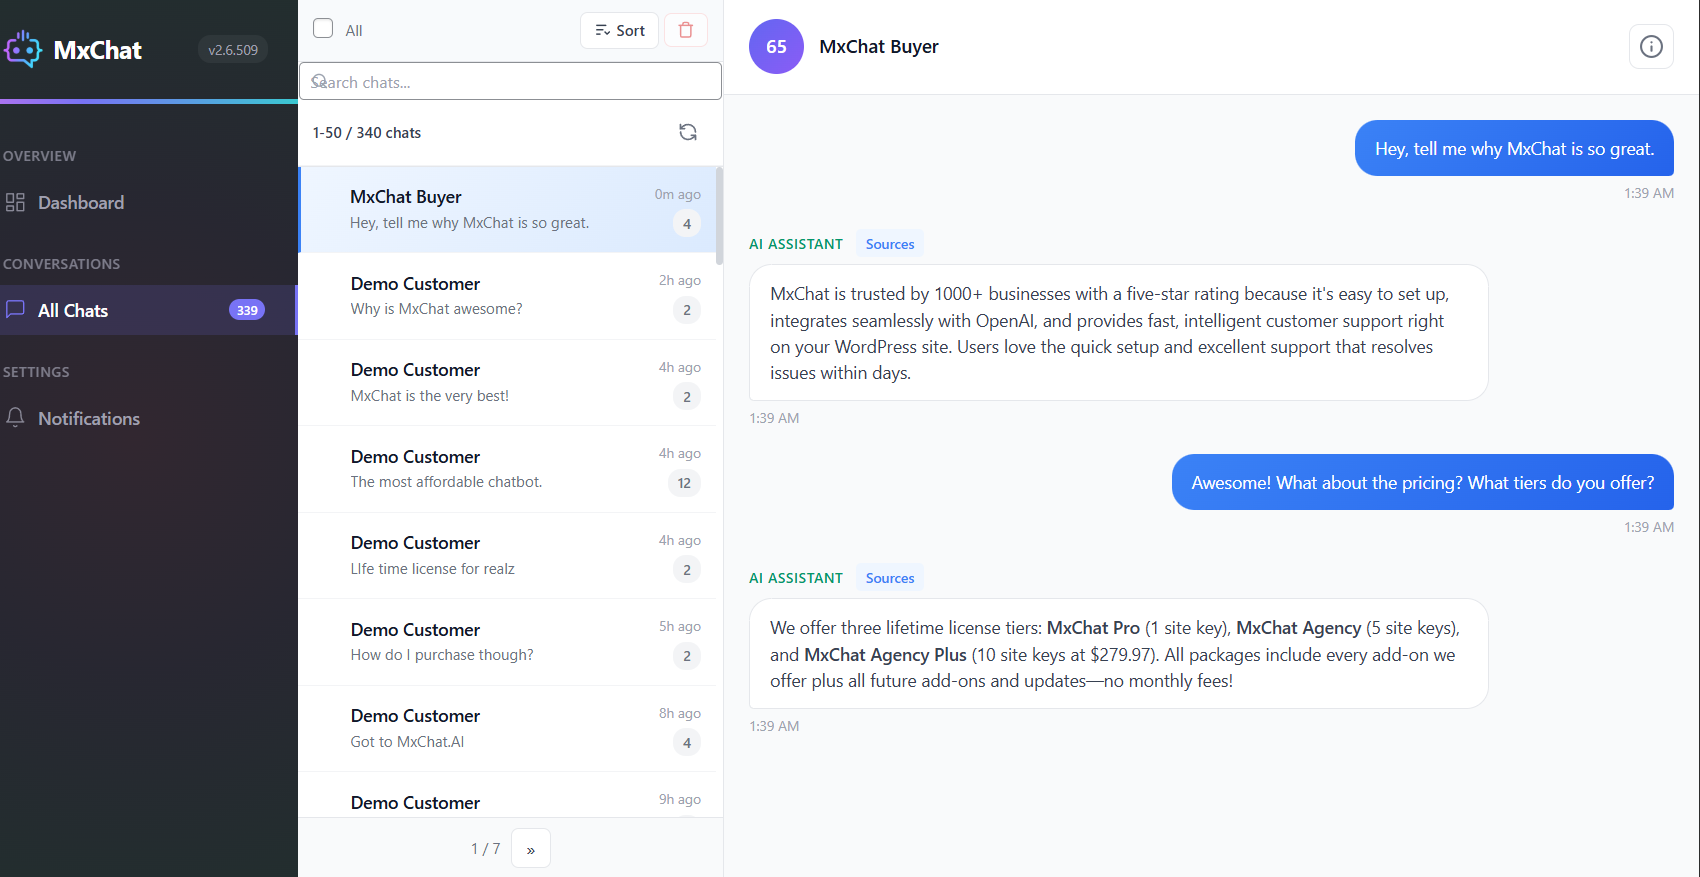Image resolution: width=1700 pixels, height=877 pixels.
Task: Click the info icon in chat header
Action: click(x=1651, y=47)
